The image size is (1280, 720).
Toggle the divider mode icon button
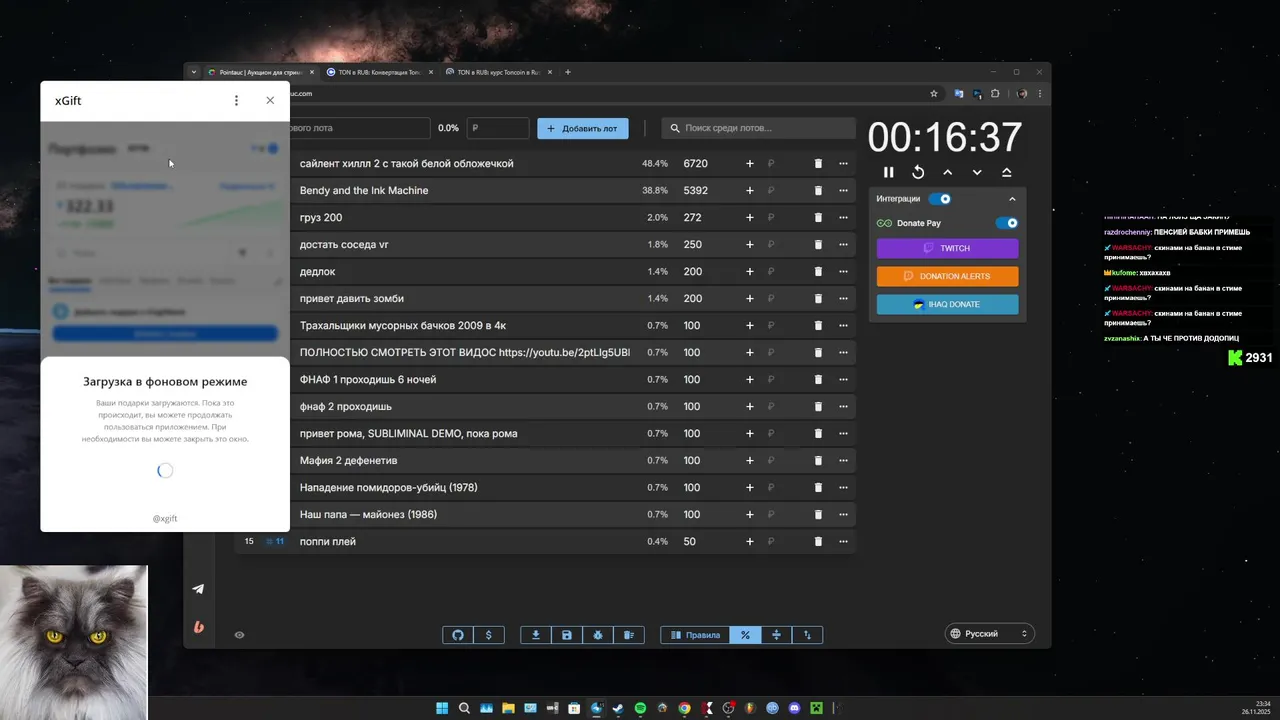(776, 635)
